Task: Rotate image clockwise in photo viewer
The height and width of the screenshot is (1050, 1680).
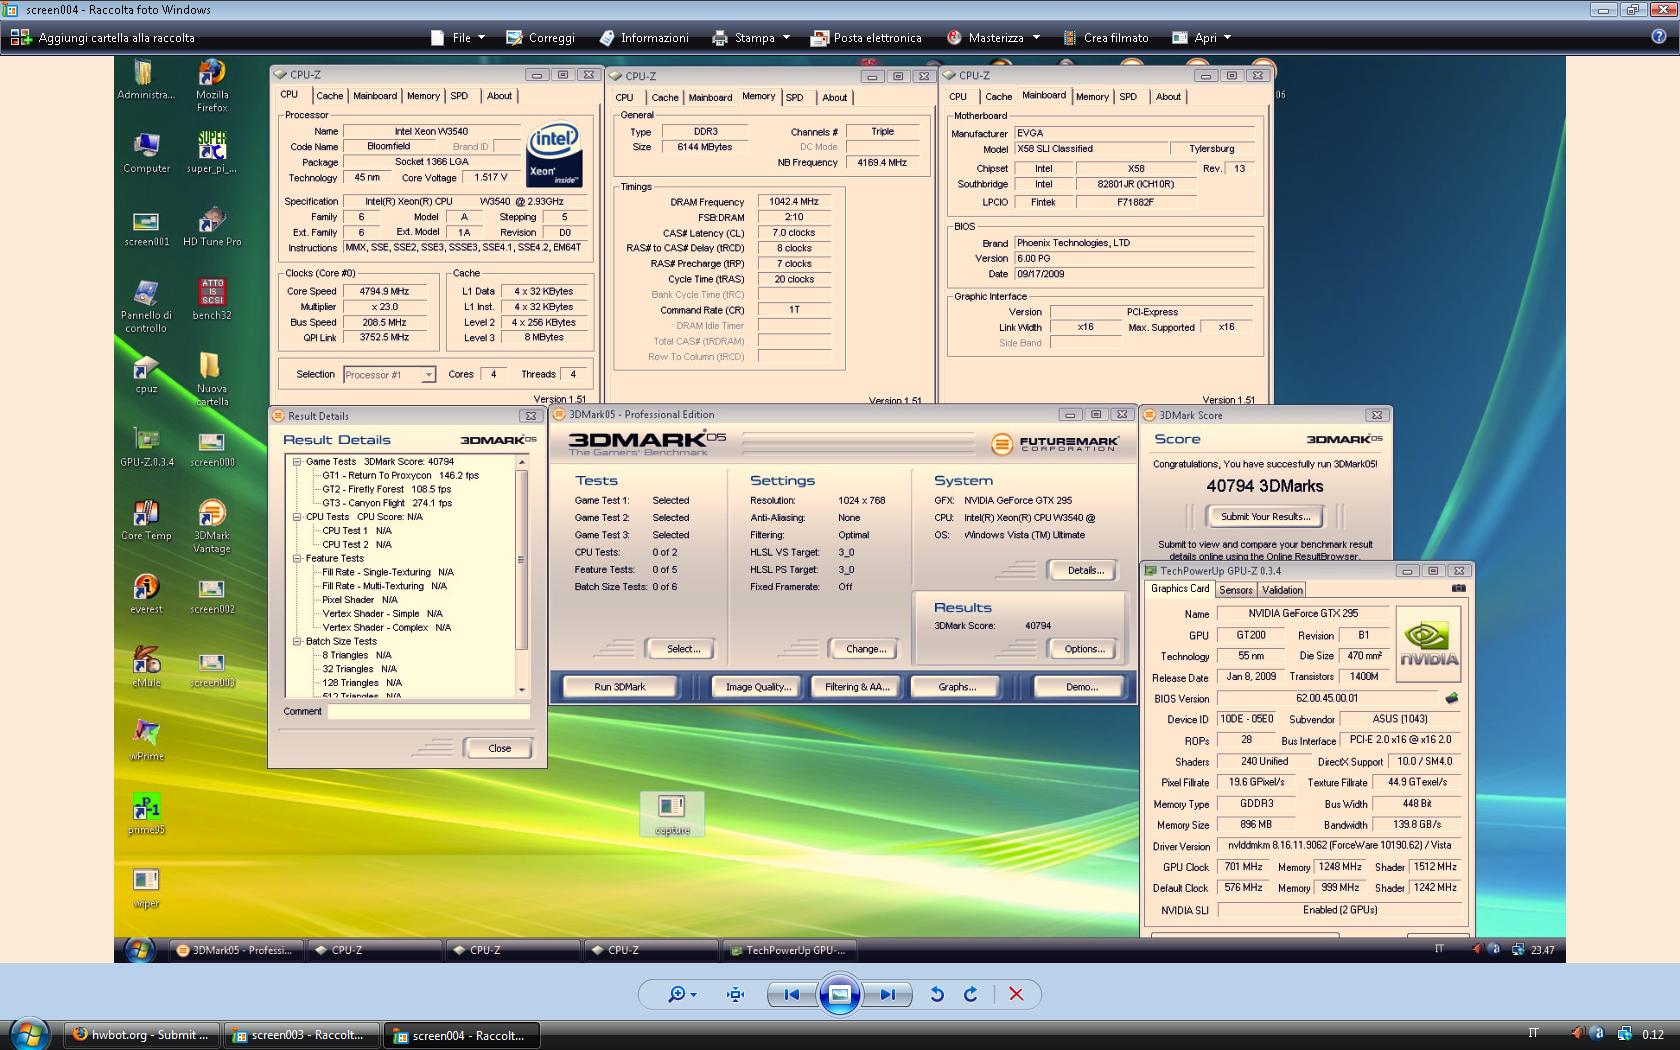Action: pyautogui.click(x=970, y=994)
